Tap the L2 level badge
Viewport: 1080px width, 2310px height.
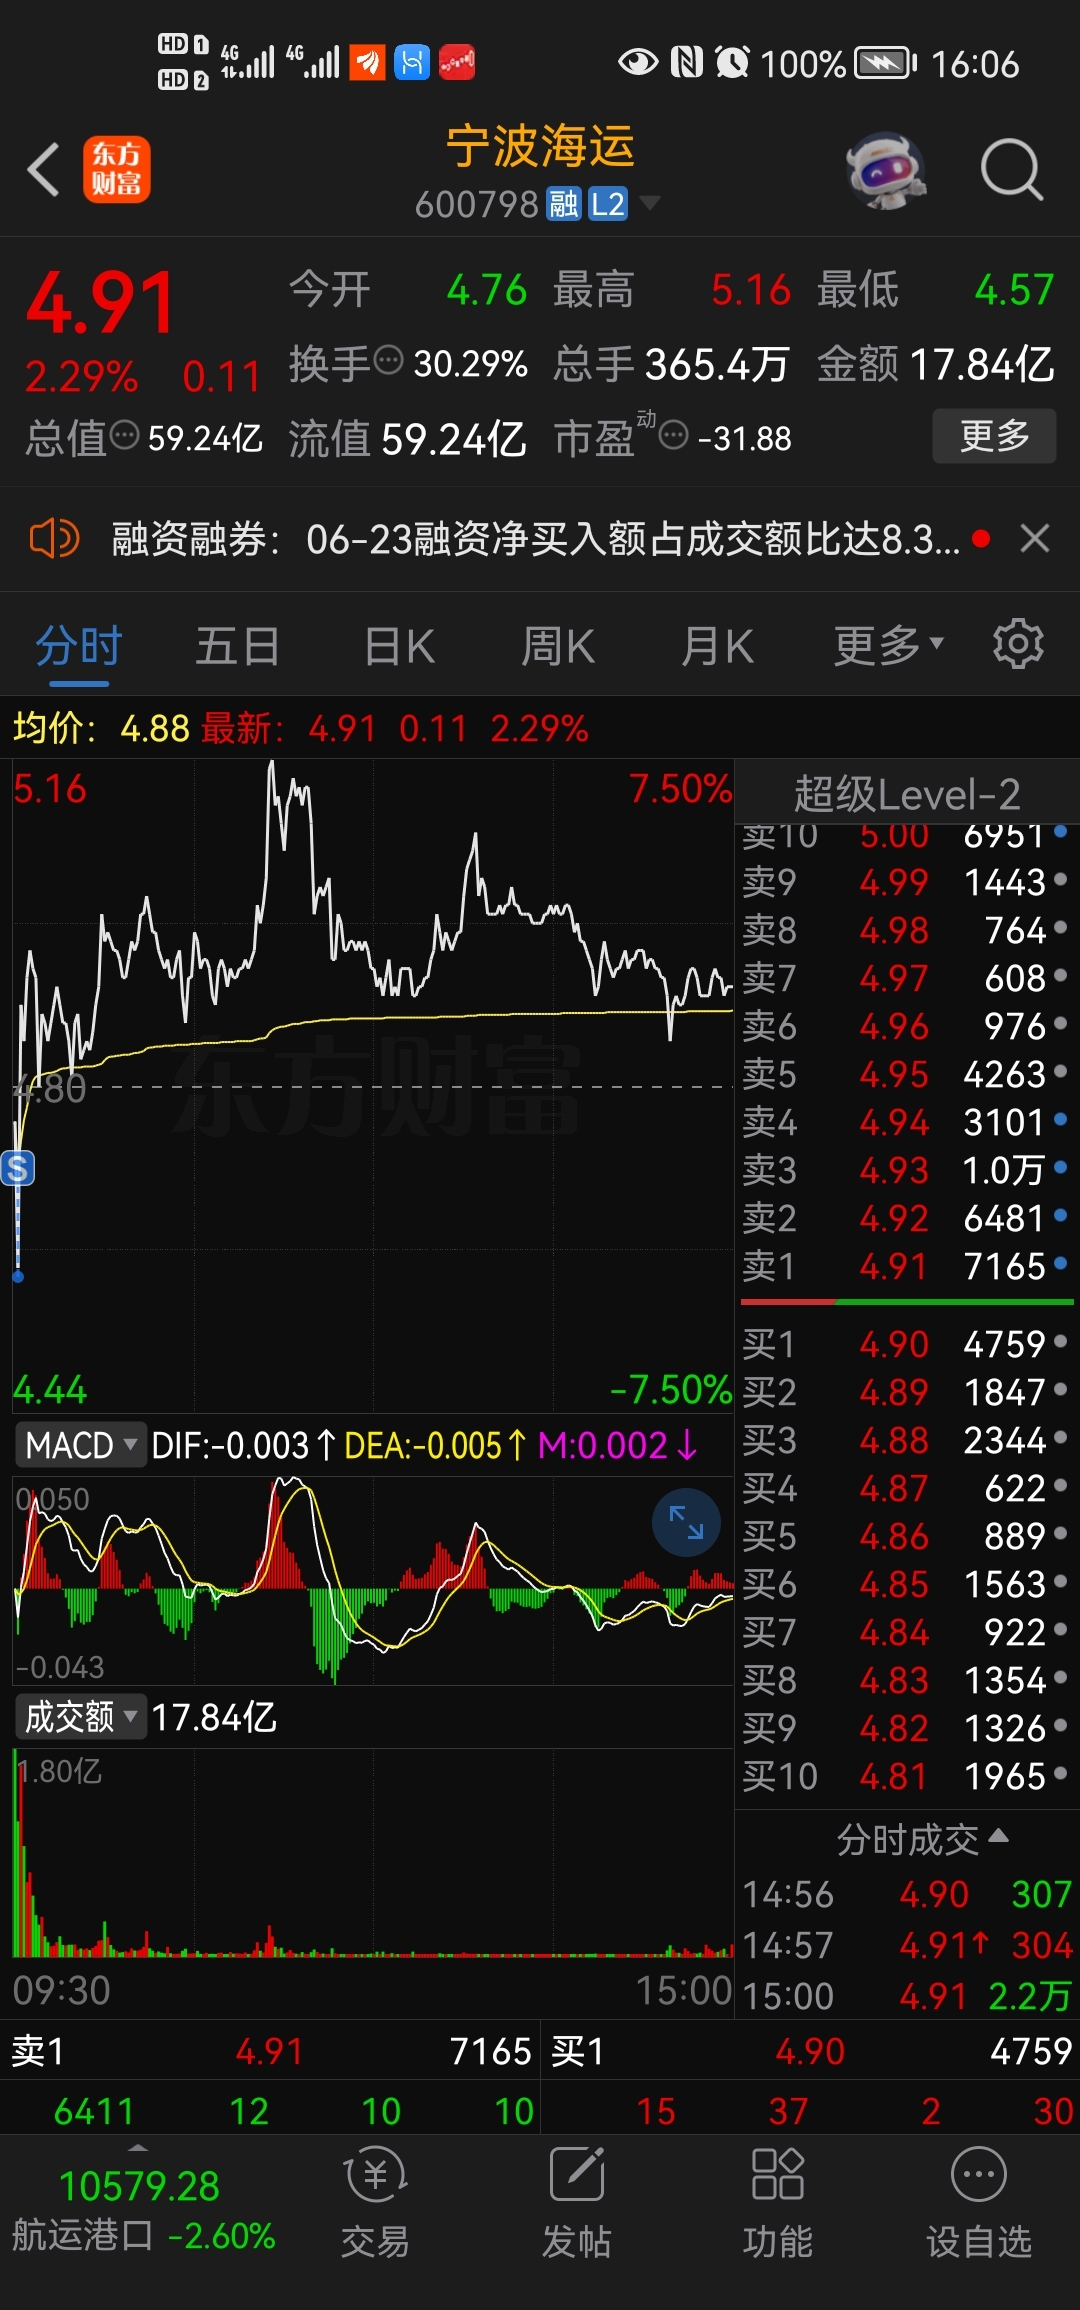607,204
